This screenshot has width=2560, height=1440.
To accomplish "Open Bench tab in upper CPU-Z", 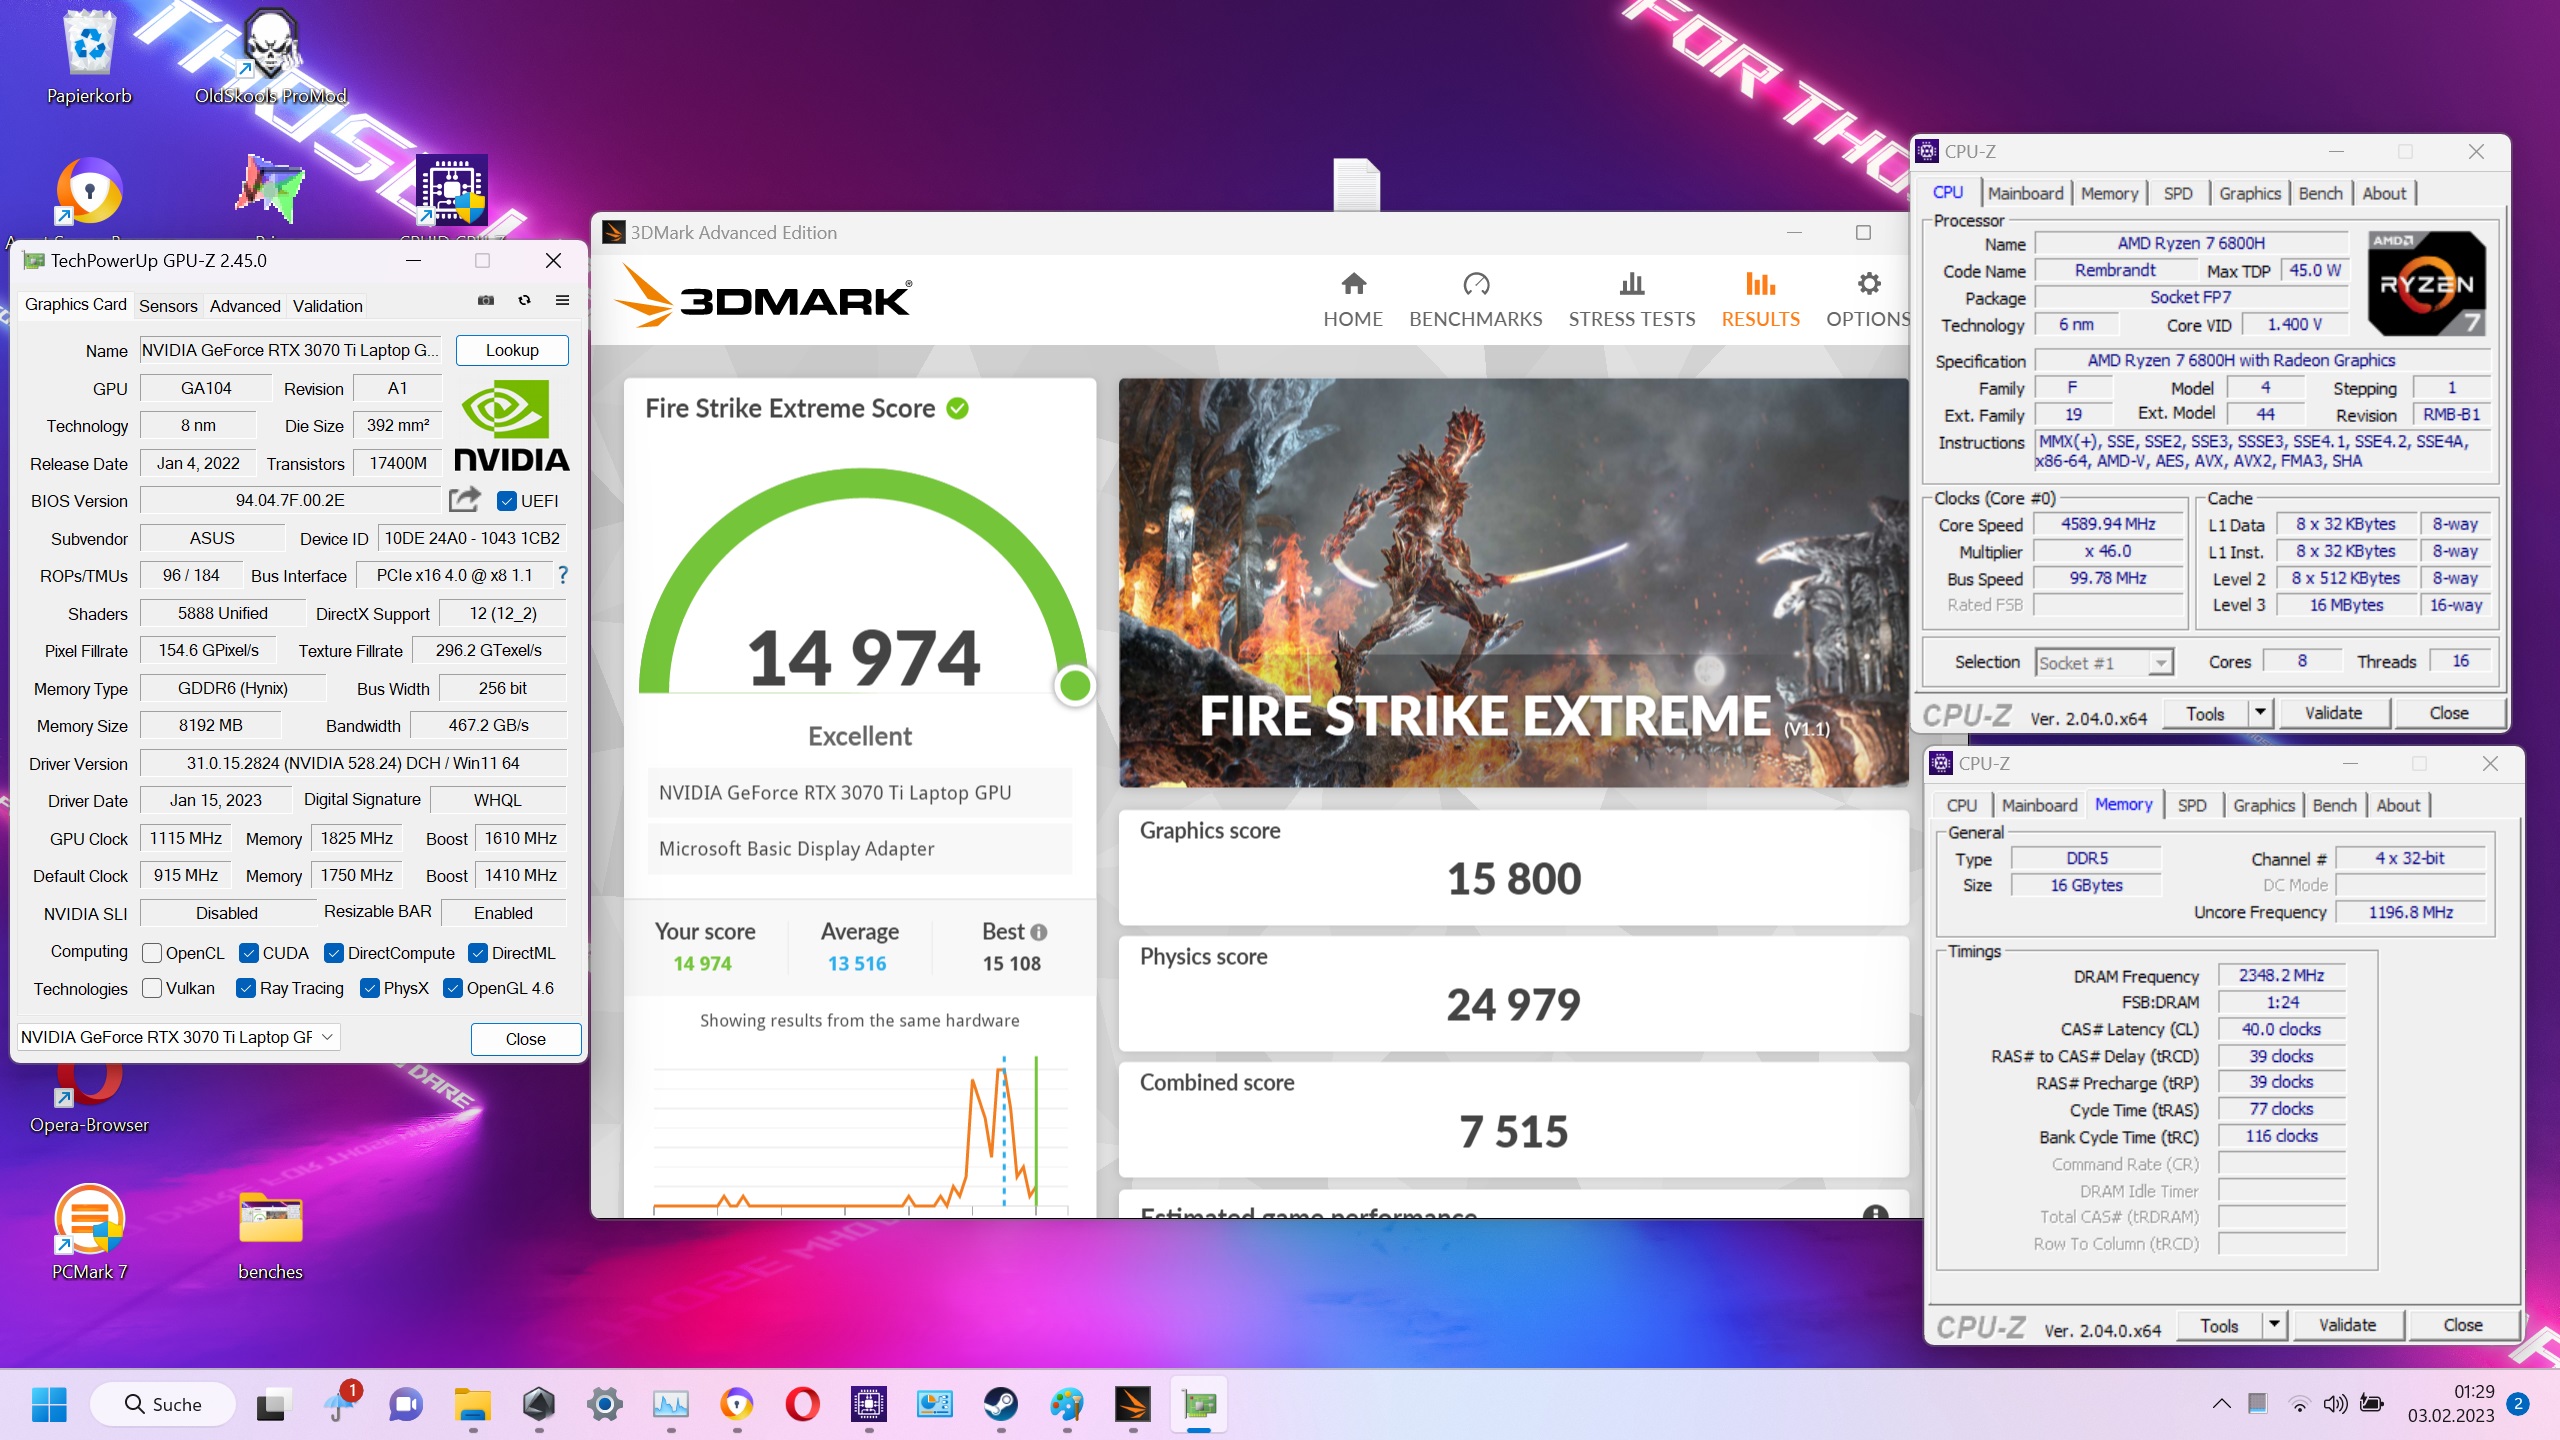I will point(2320,193).
